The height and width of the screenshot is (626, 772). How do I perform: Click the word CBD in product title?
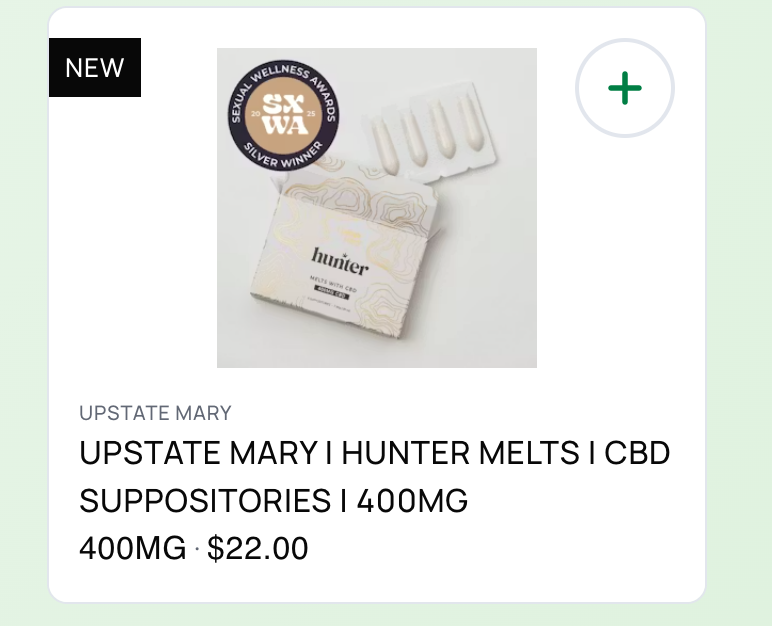[x=637, y=453]
